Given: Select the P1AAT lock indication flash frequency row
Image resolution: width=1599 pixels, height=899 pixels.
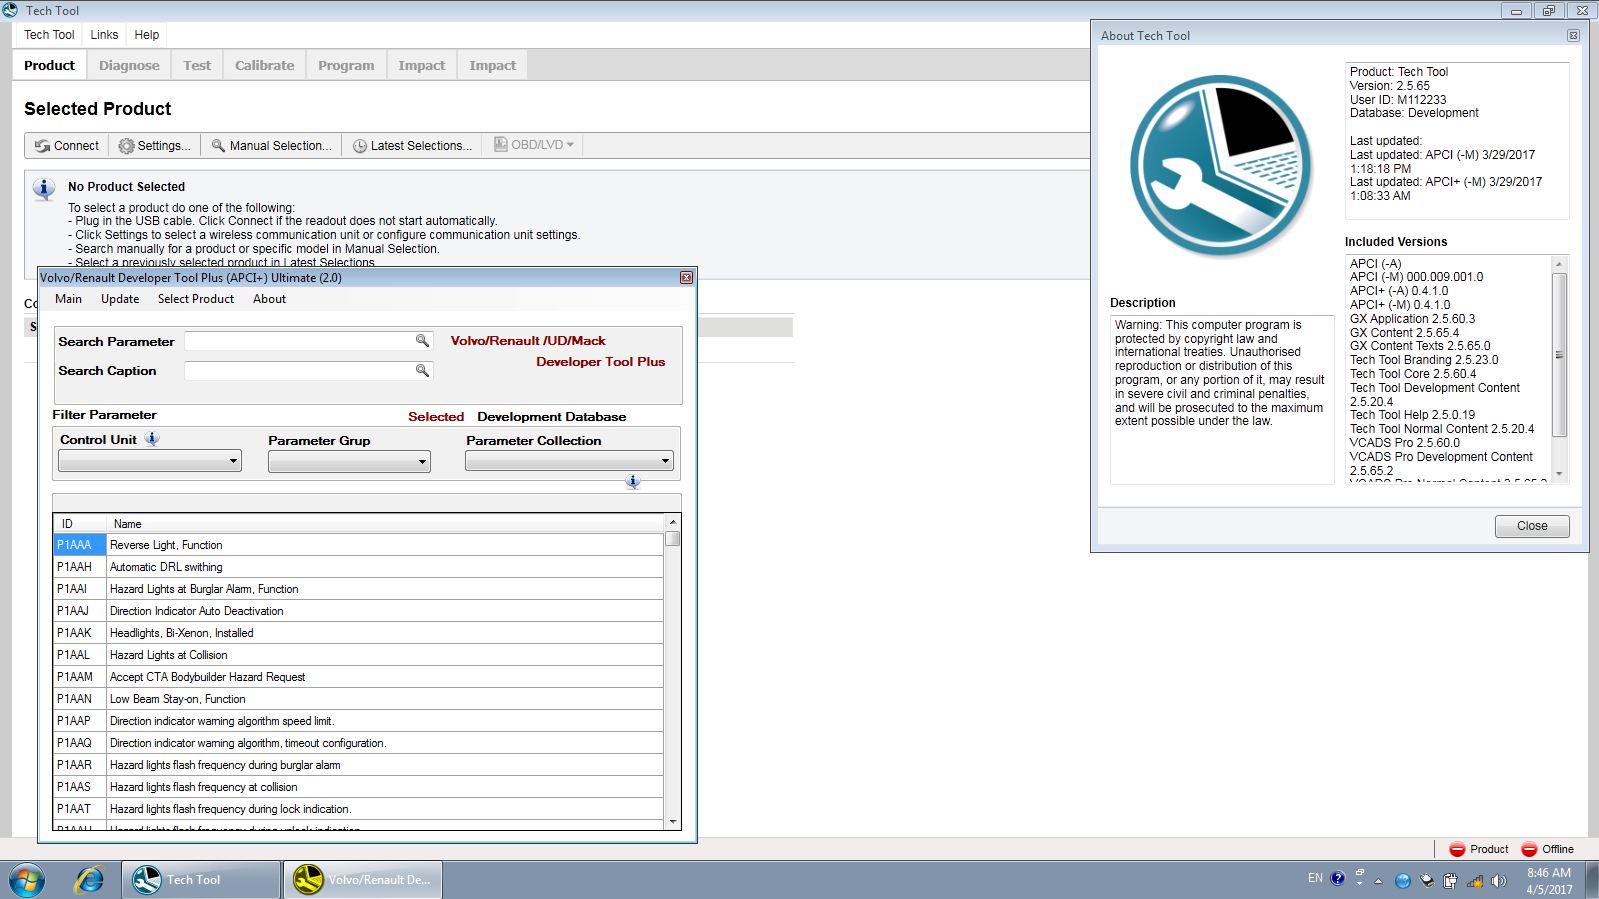Looking at the screenshot, I should 358,809.
